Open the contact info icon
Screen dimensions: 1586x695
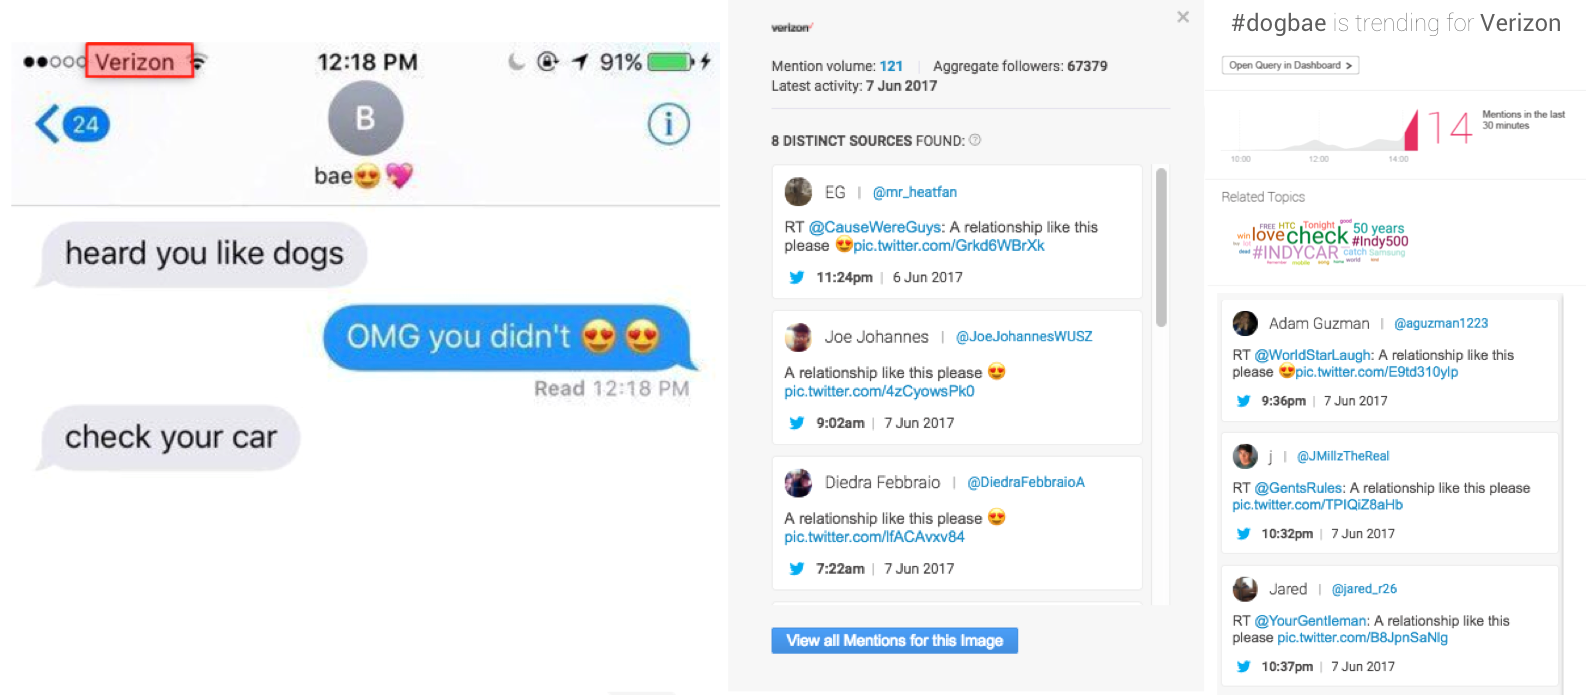coord(668,124)
